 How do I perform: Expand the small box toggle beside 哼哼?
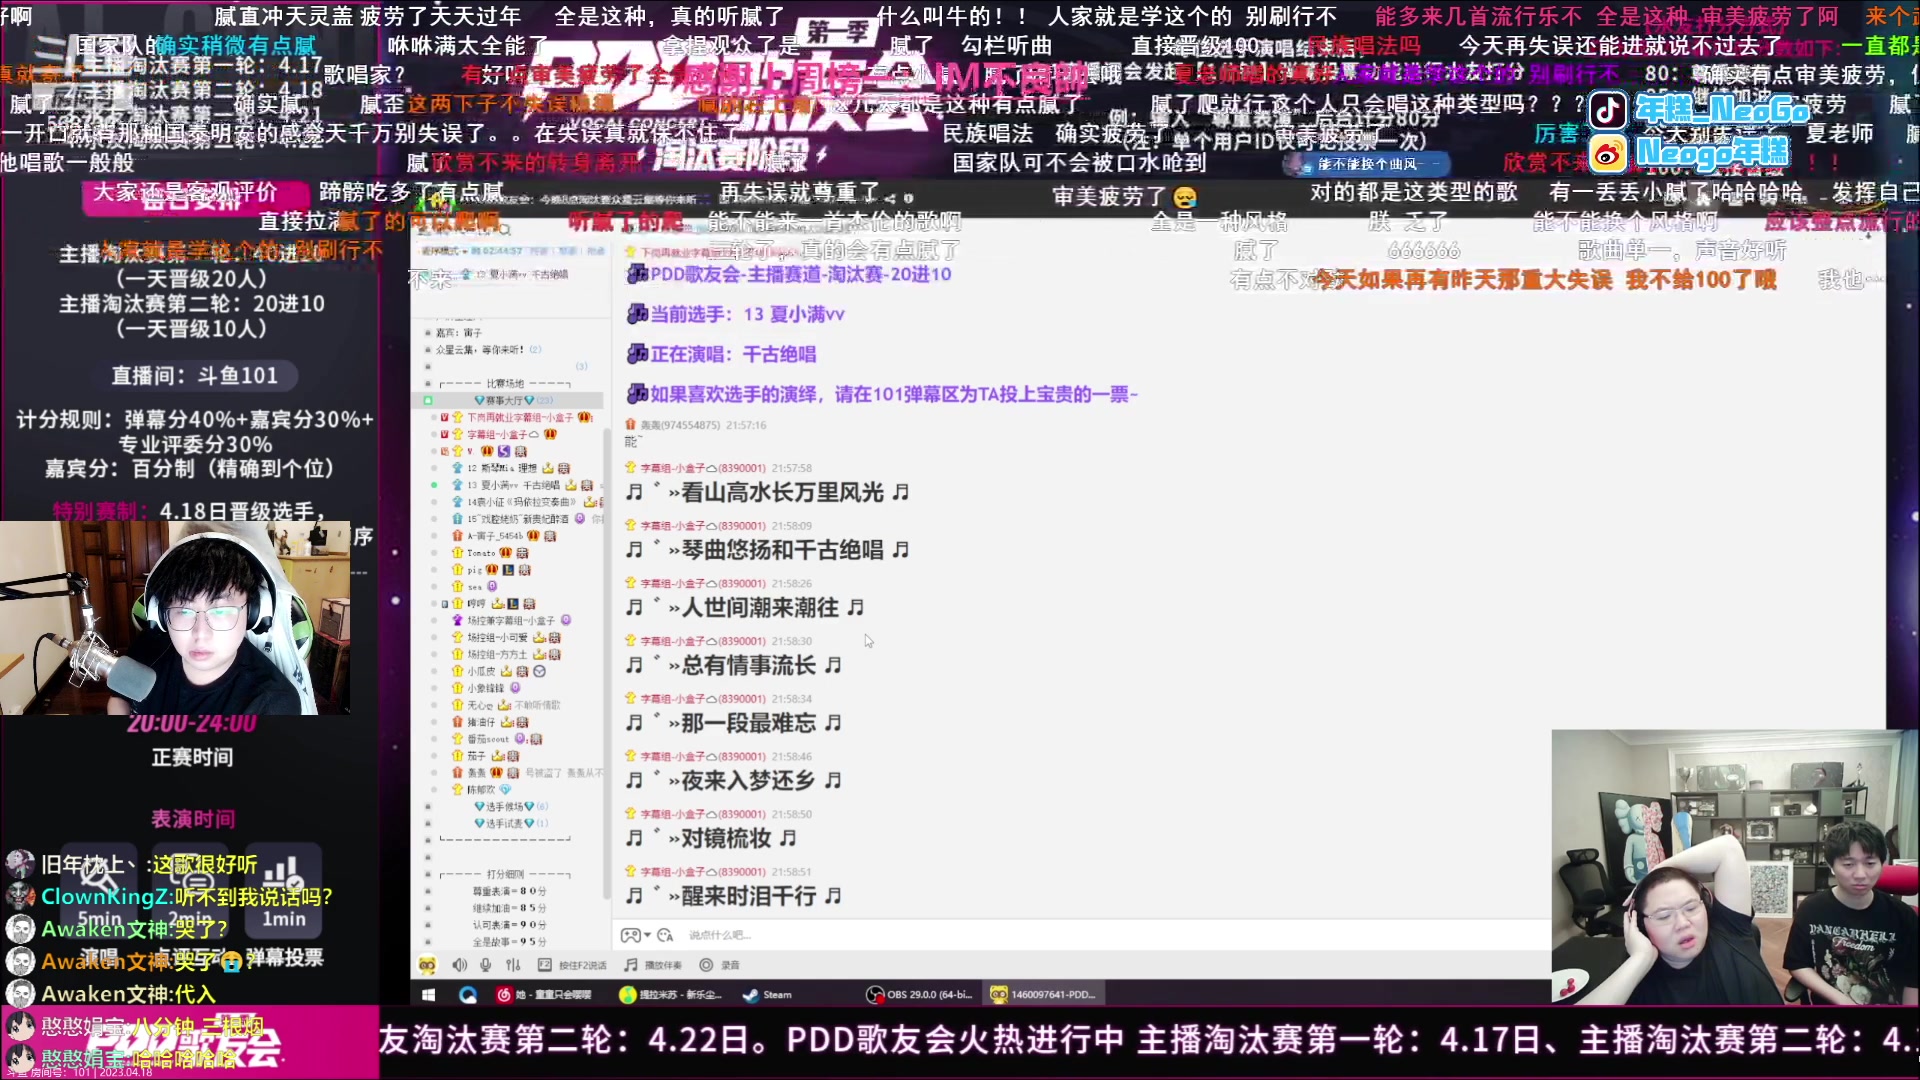[x=445, y=604]
